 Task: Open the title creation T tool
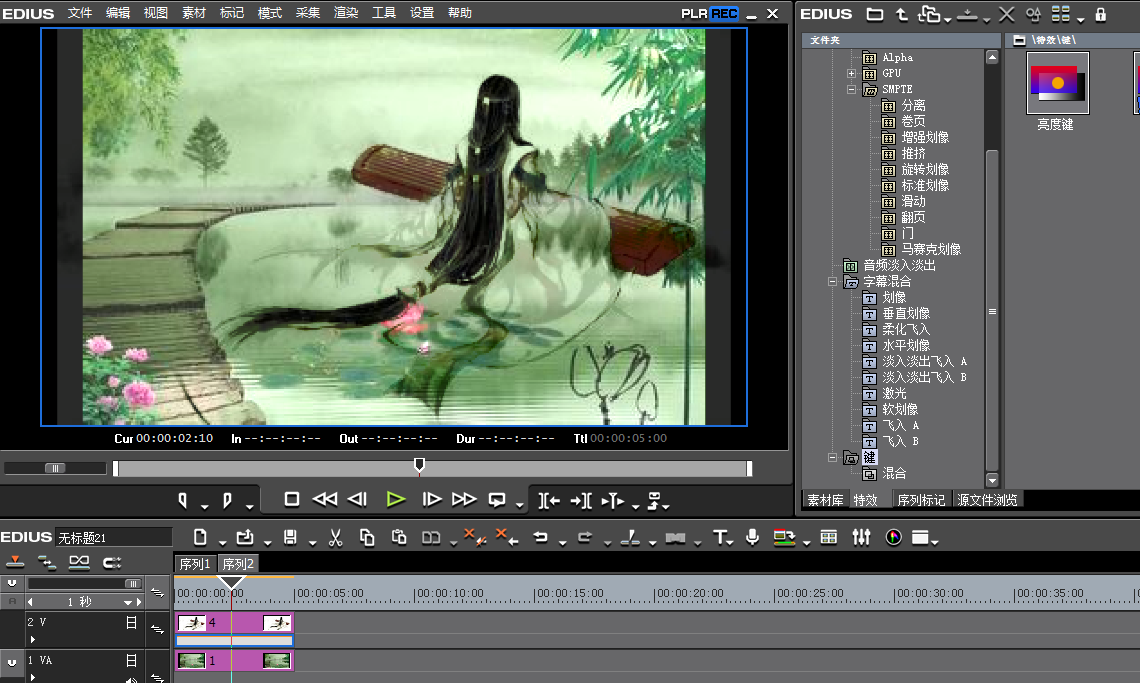point(721,538)
